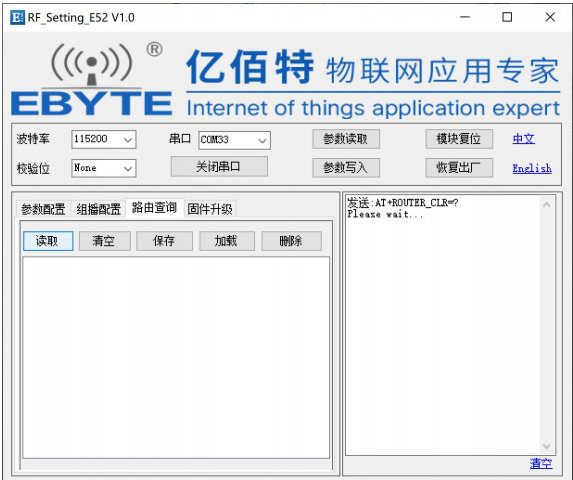Switch language to English
The height and width of the screenshot is (480, 573).
point(532,168)
